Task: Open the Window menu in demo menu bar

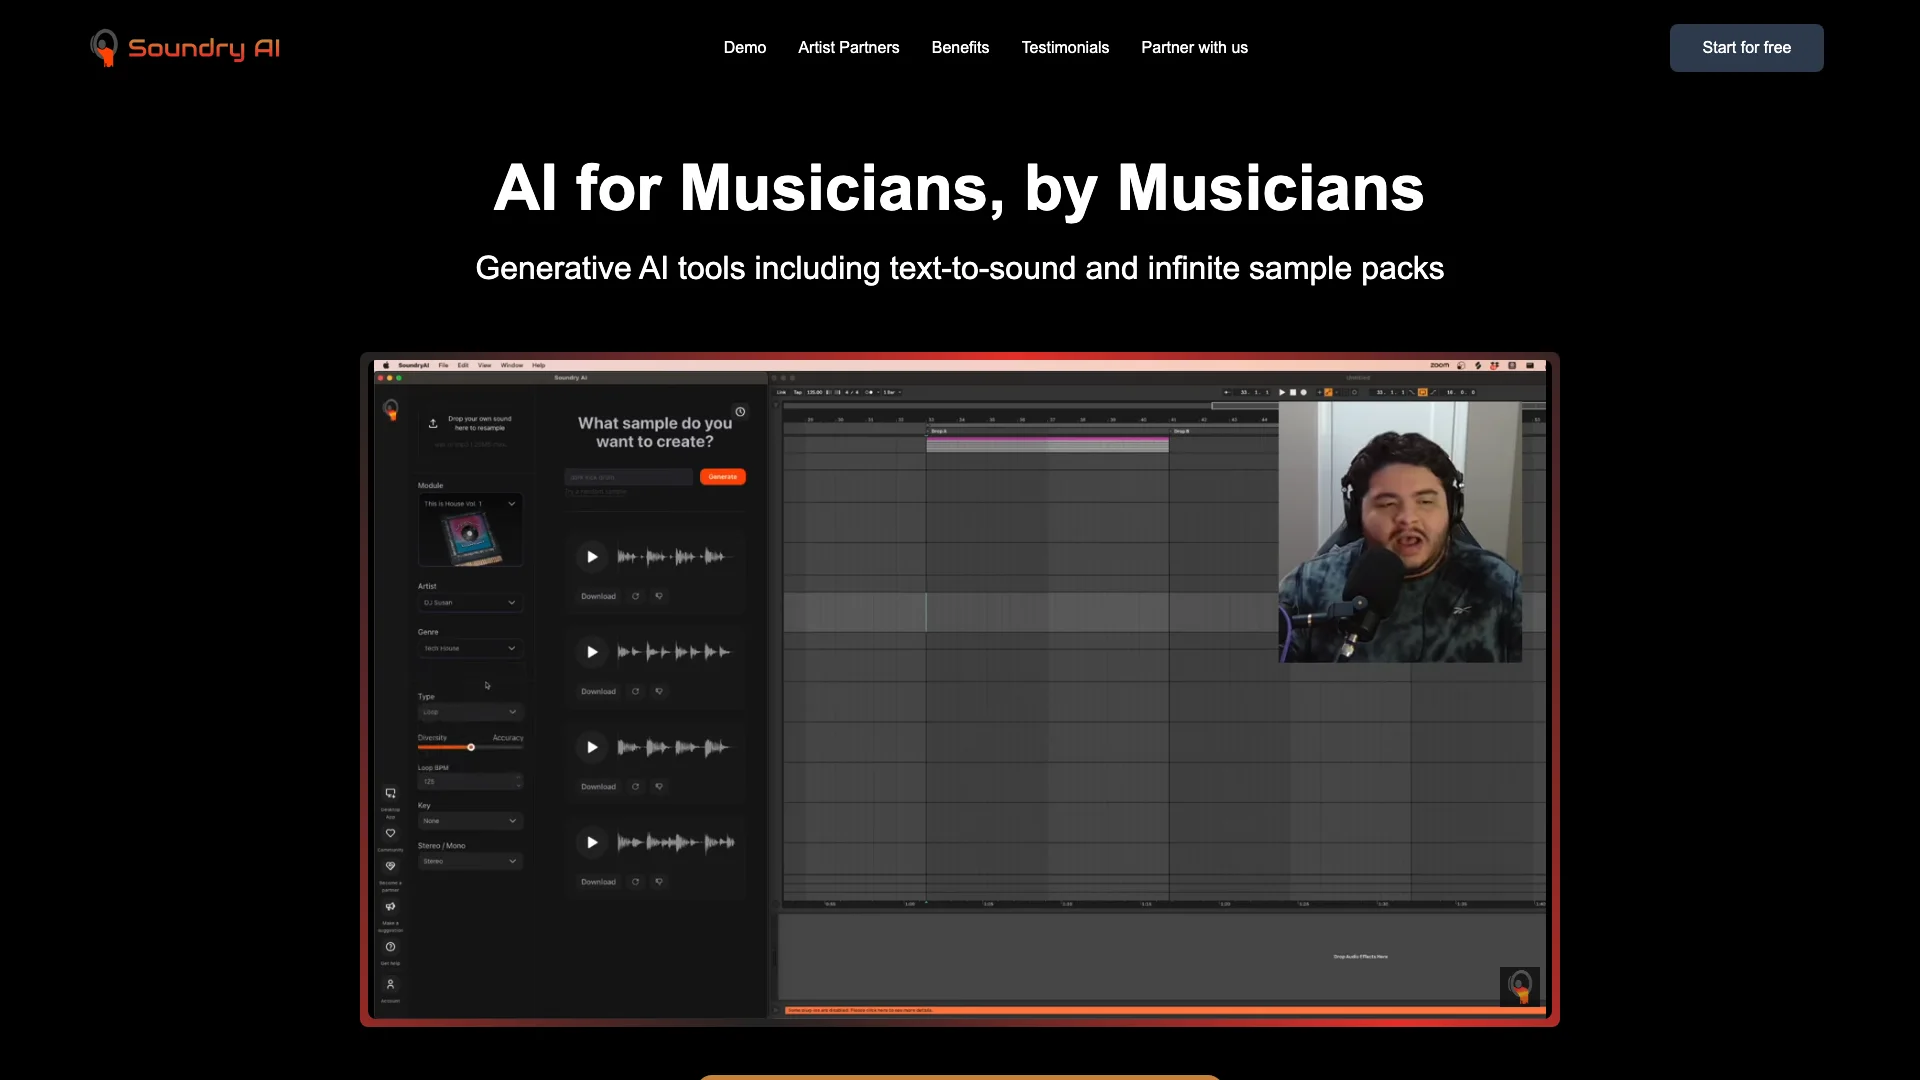Action: tap(512, 366)
